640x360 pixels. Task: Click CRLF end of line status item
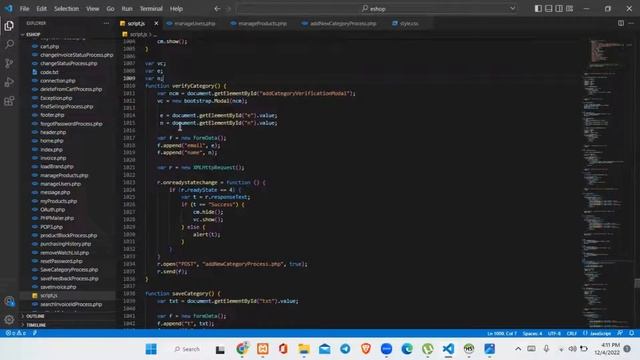click(571, 333)
